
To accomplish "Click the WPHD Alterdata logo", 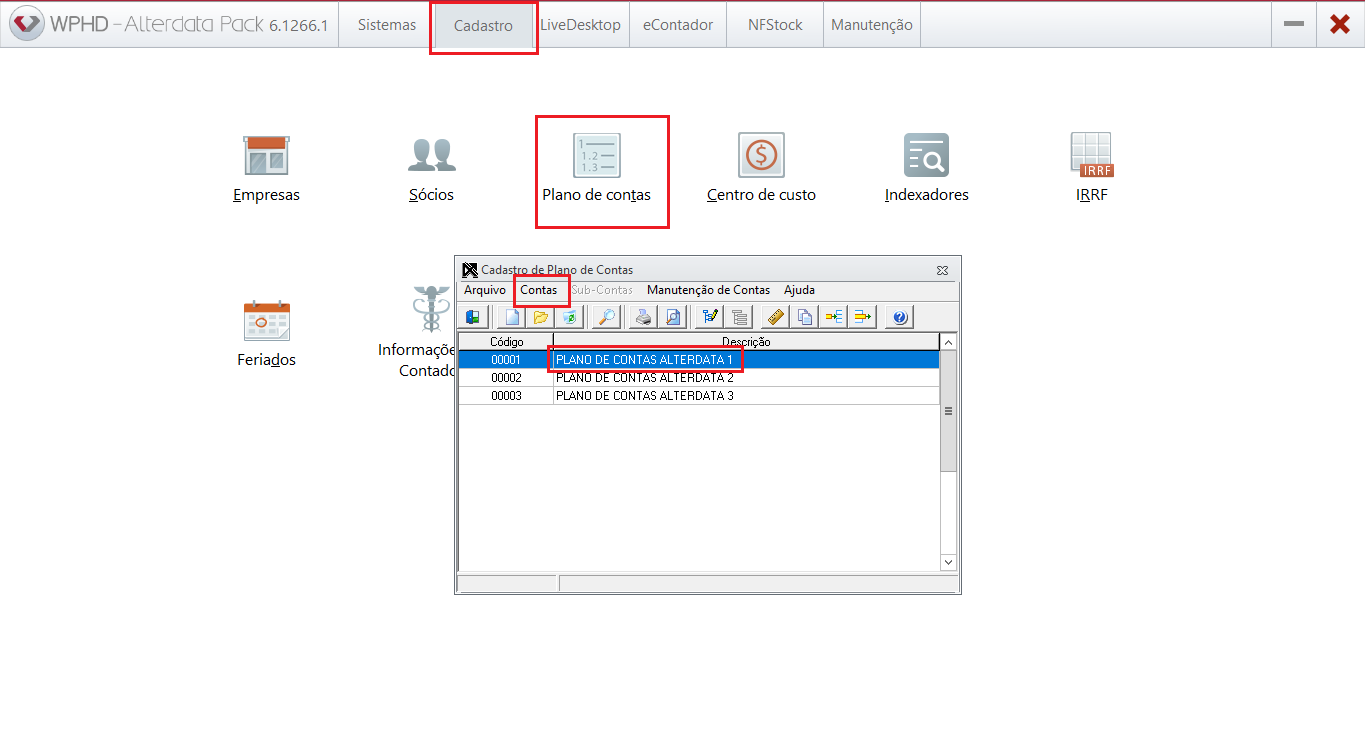I will click(x=28, y=24).
